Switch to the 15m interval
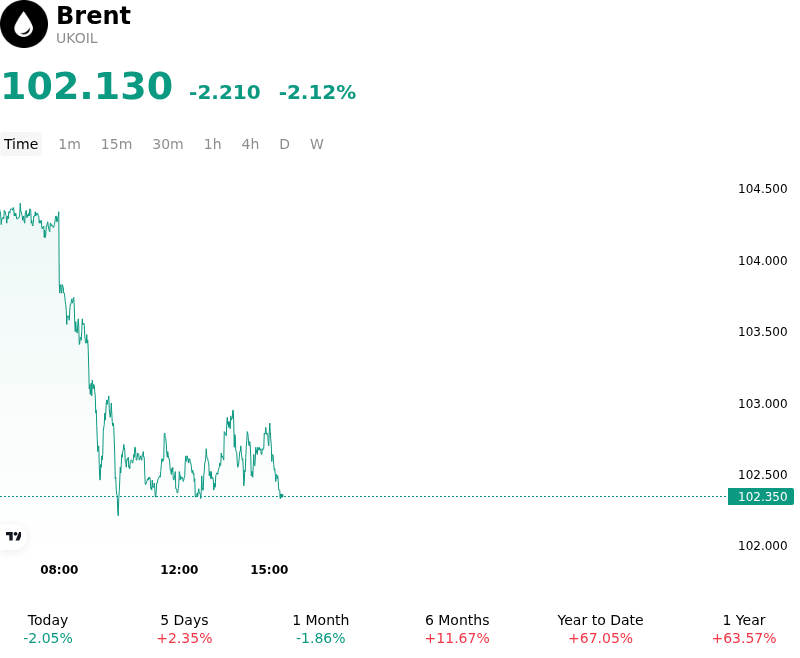 [116, 144]
